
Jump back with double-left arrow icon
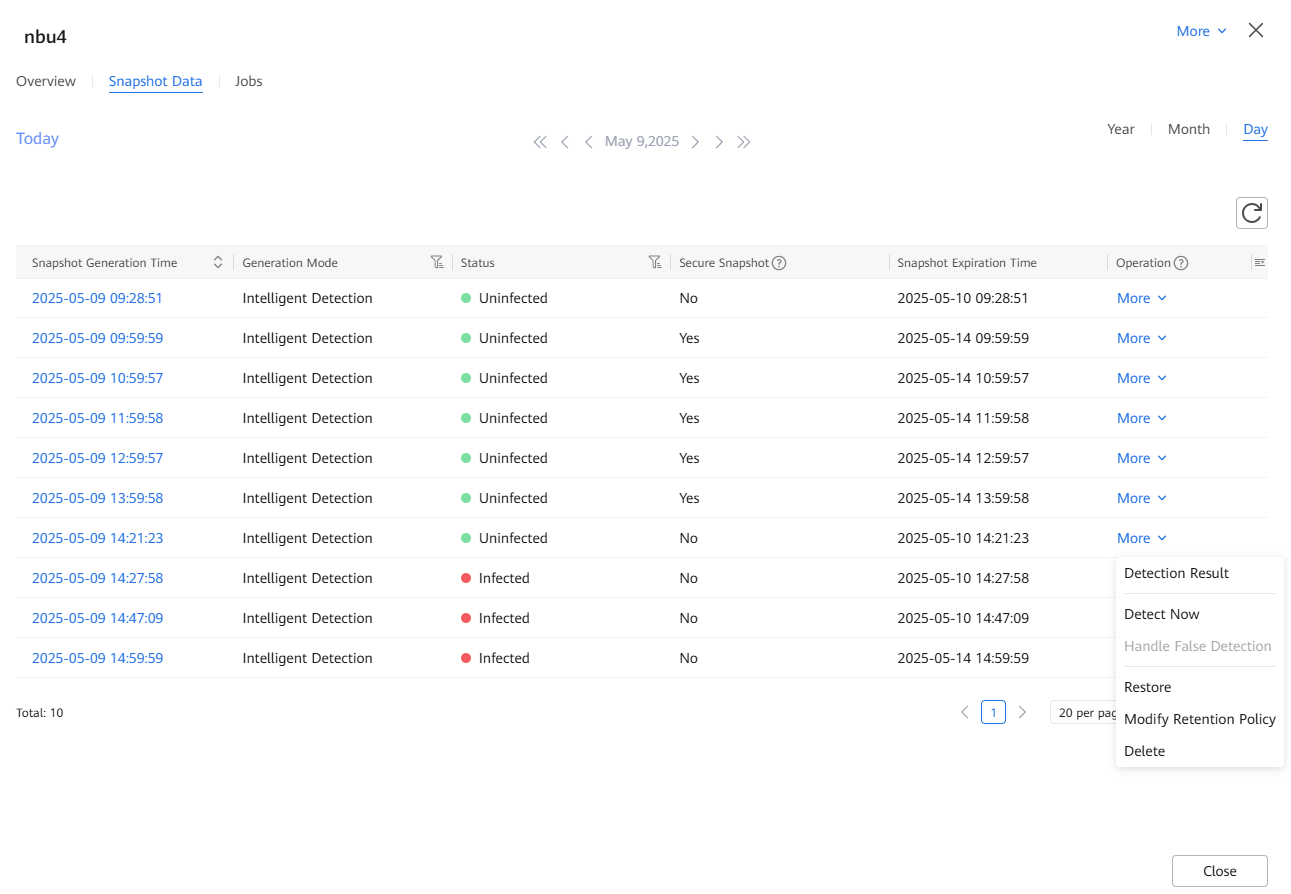point(540,142)
